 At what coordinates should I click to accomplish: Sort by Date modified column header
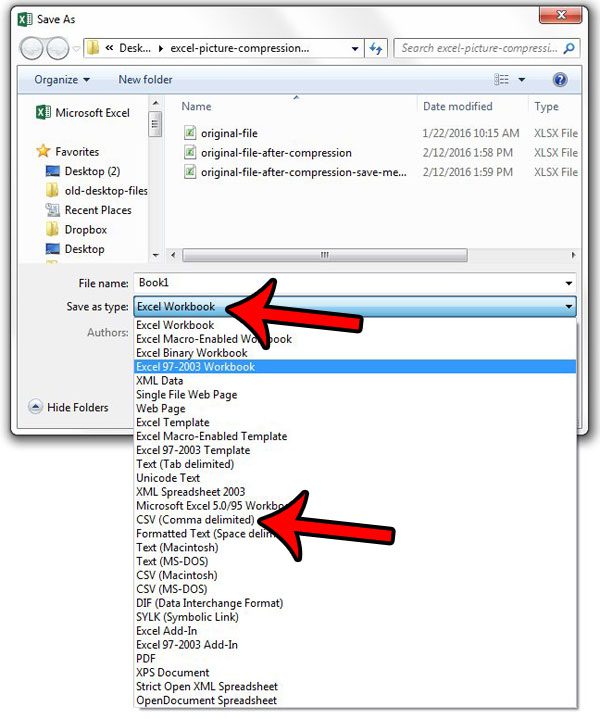tap(457, 106)
